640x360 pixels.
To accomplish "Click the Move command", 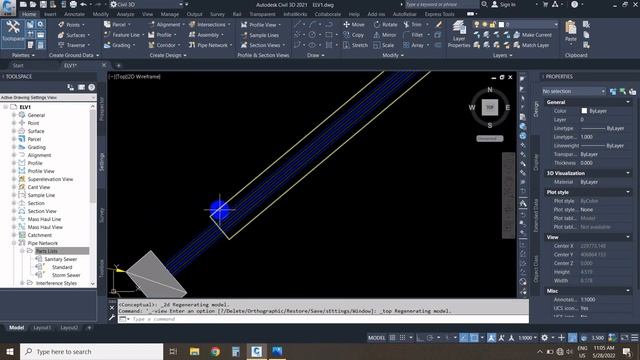I will pyautogui.click(x=354, y=24).
